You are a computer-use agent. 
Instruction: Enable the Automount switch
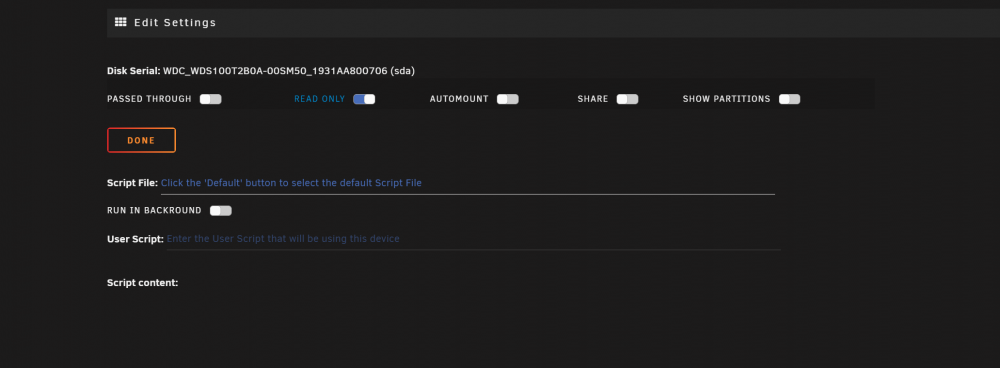508,99
